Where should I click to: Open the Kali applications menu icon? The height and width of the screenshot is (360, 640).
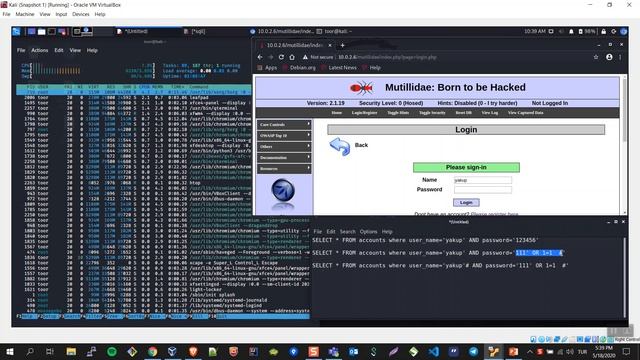click(16, 31)
